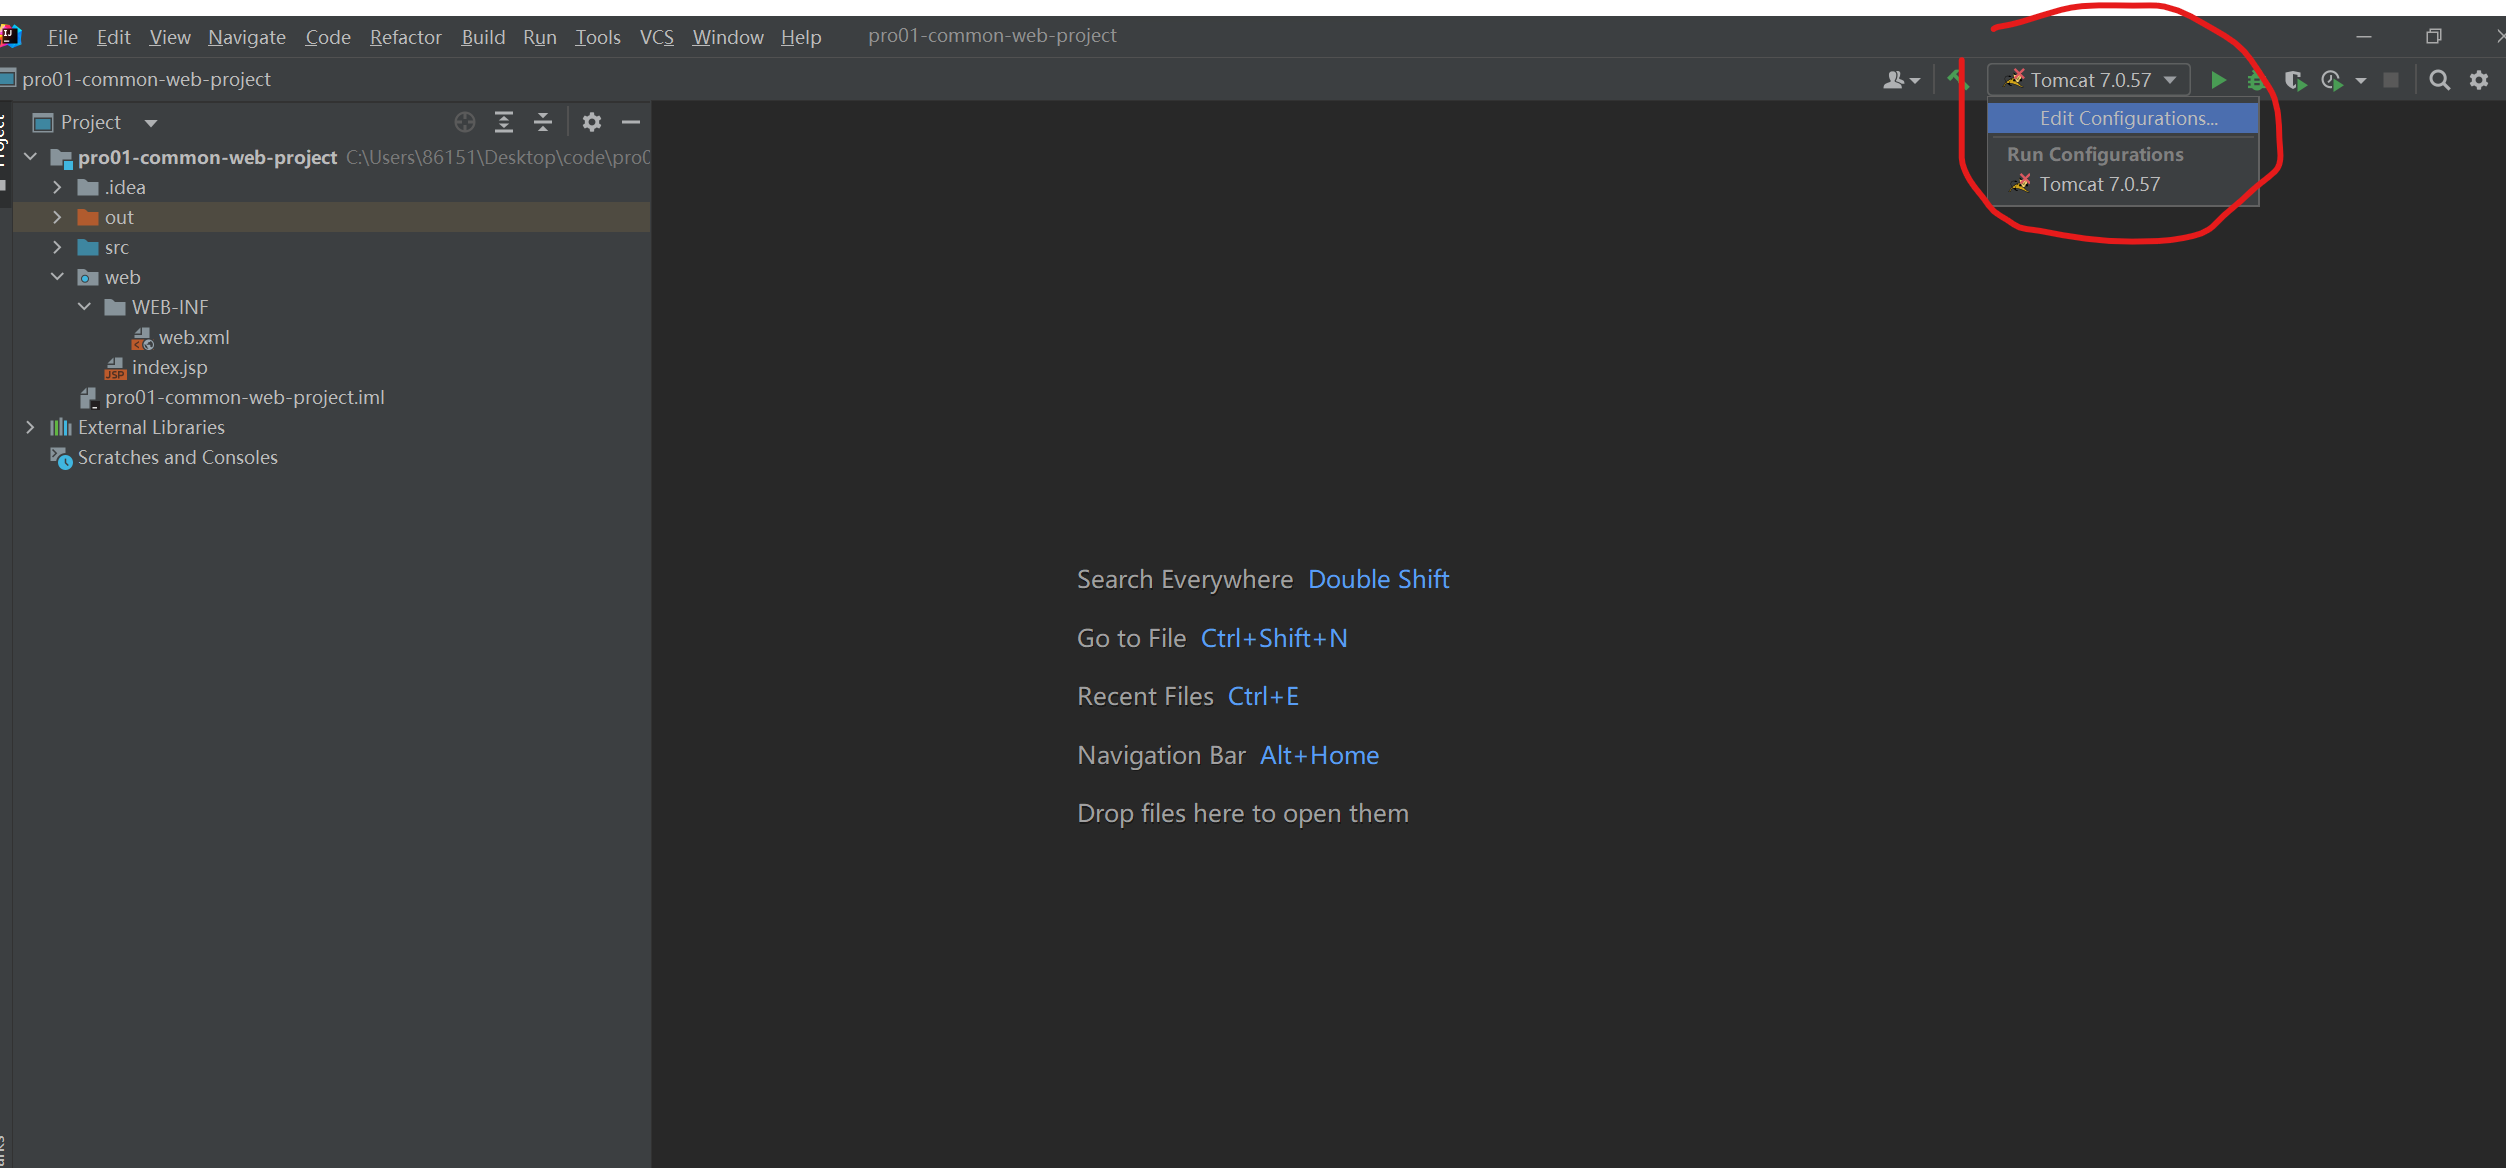This screenshot has width=2506, height=1168.
Task: Click the Run (green play) button
Action: (2217, 78)
